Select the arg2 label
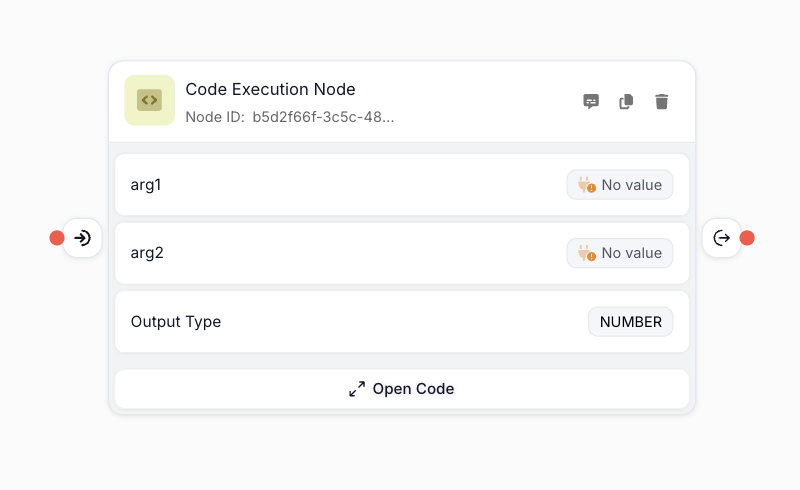Screen dimensions: 800x490 point(147,253)
